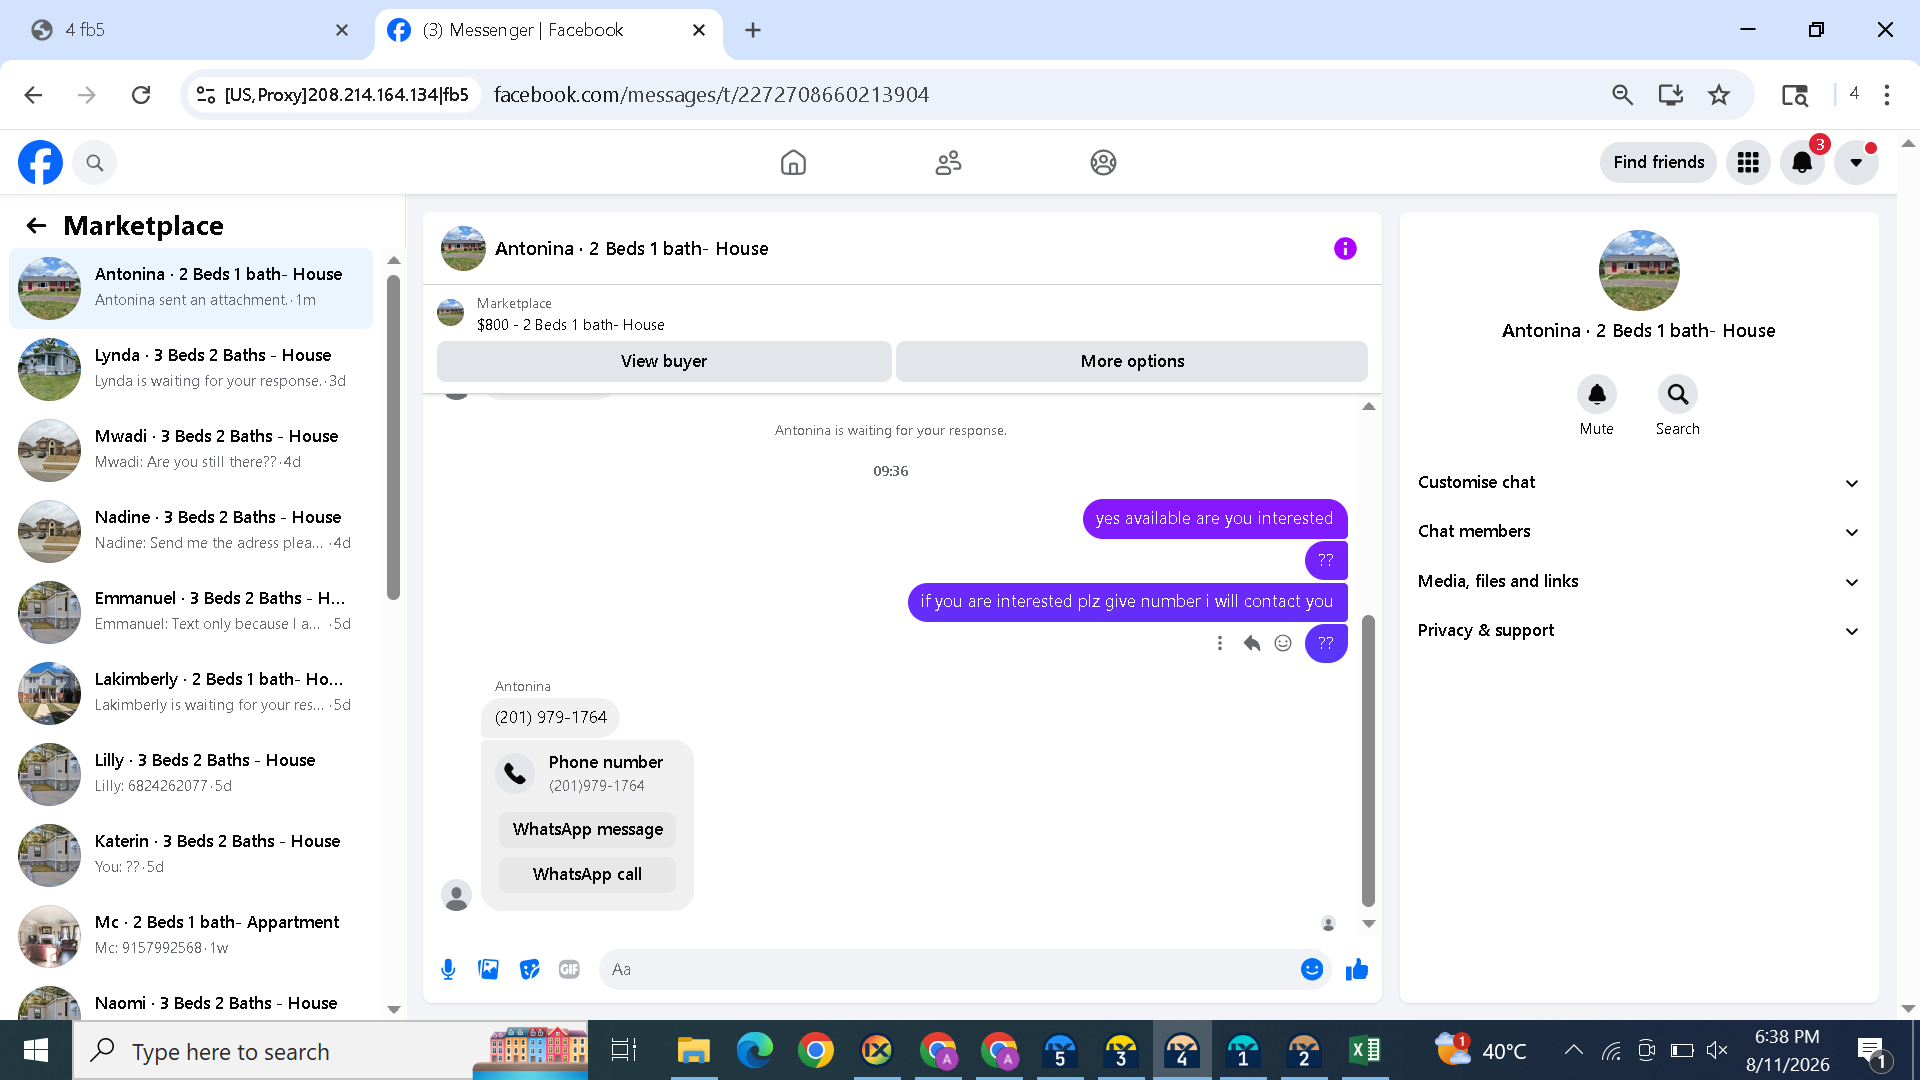Open Lynda 3 Beds 2 Baths conversation
Image resolution: width=1920 pixels, height=1080 pixels.
pos(191,369)
